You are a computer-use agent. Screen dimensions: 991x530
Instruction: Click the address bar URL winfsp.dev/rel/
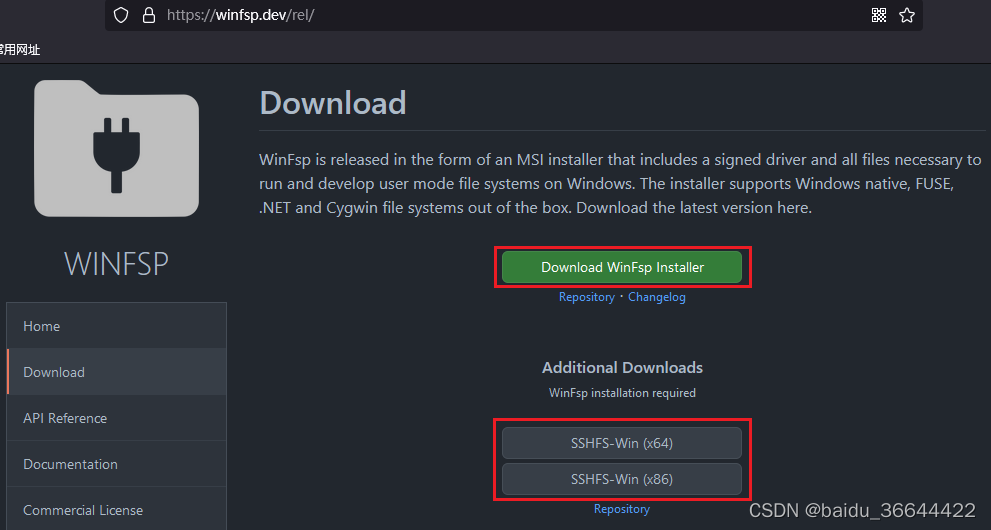(x=240, y=15)
